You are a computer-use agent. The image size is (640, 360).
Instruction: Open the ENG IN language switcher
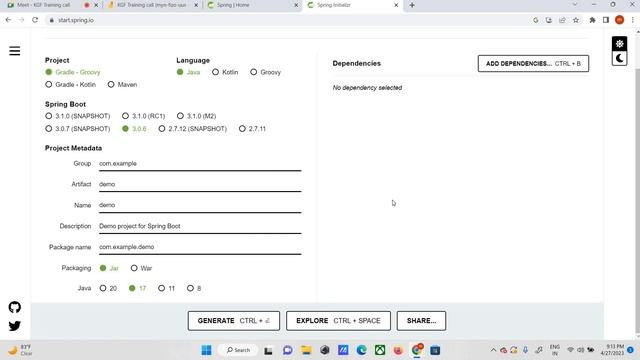tap(555, 350)
